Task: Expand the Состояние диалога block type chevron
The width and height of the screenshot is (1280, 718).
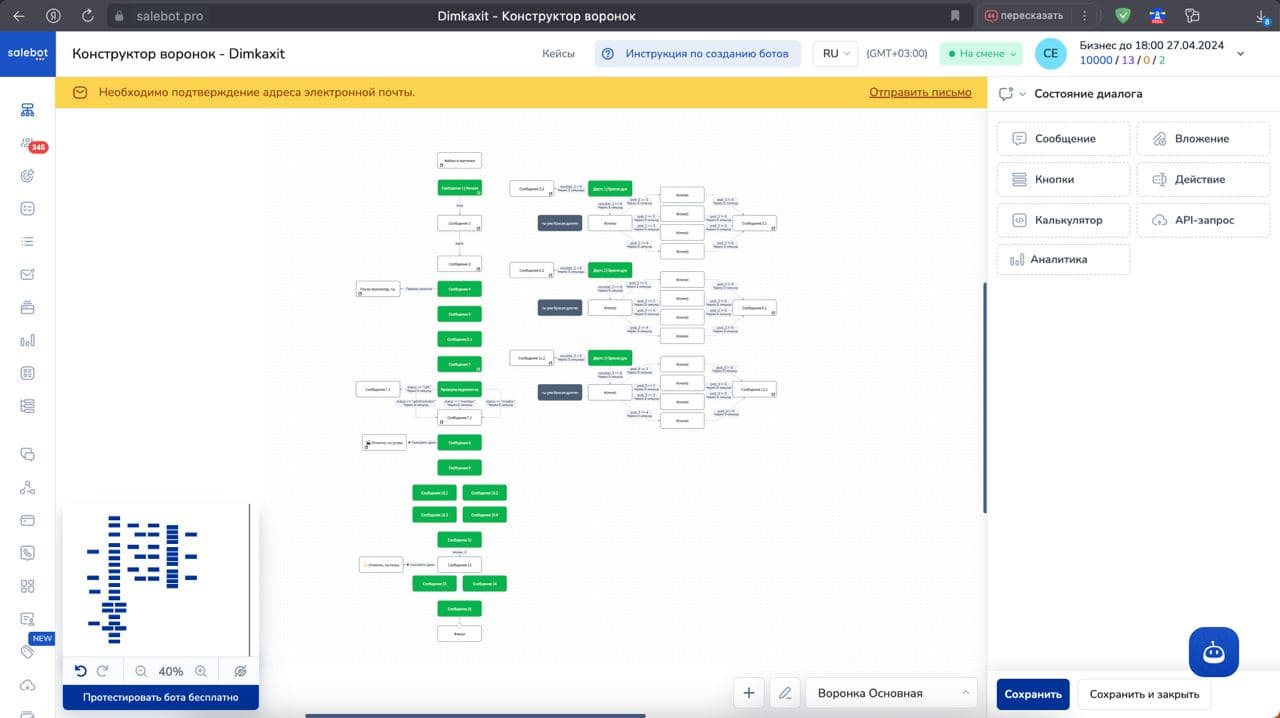Action: tap(1023, 94)
